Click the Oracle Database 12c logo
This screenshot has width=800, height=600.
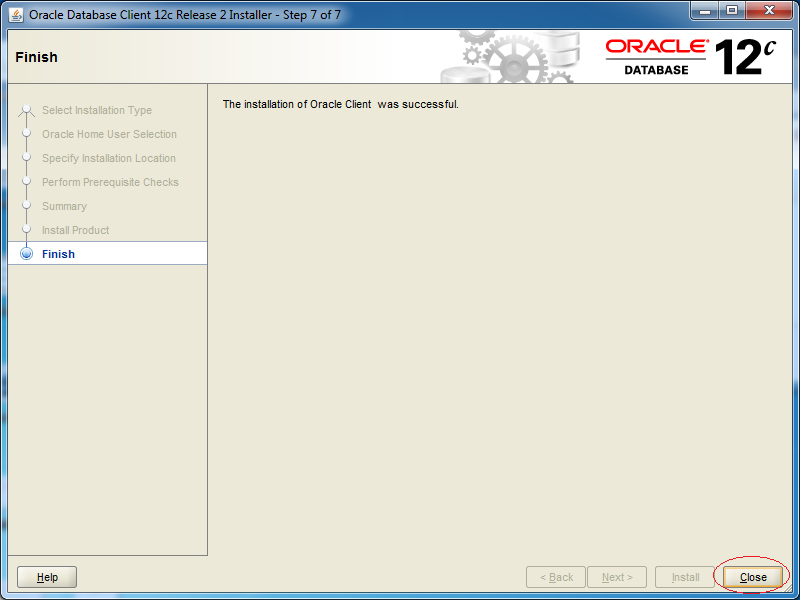coord(691,58)
